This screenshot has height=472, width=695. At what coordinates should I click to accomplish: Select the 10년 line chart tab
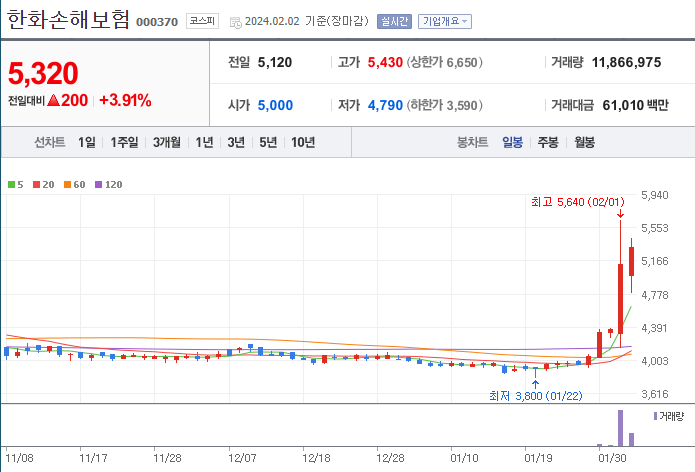click(x=303, y=142)
